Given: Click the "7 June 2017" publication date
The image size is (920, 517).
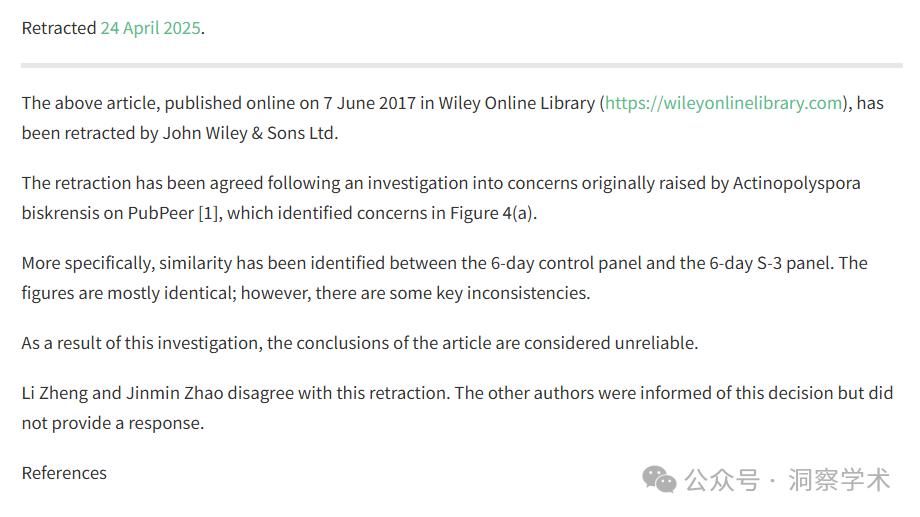Looking at the screenshot, I should [x=370, y=103].
